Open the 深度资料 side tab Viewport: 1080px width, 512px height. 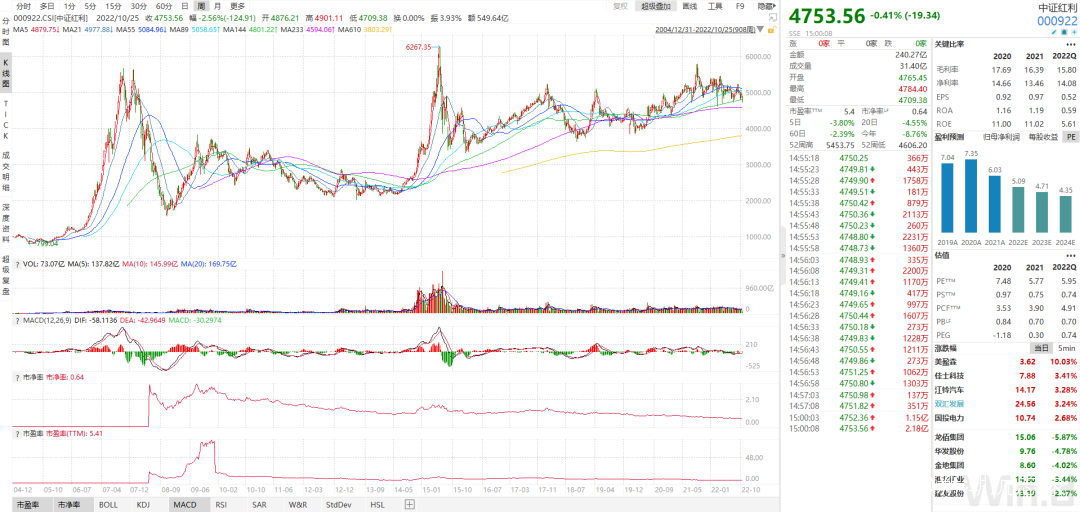pyautogui.click(x=6, y=223)
